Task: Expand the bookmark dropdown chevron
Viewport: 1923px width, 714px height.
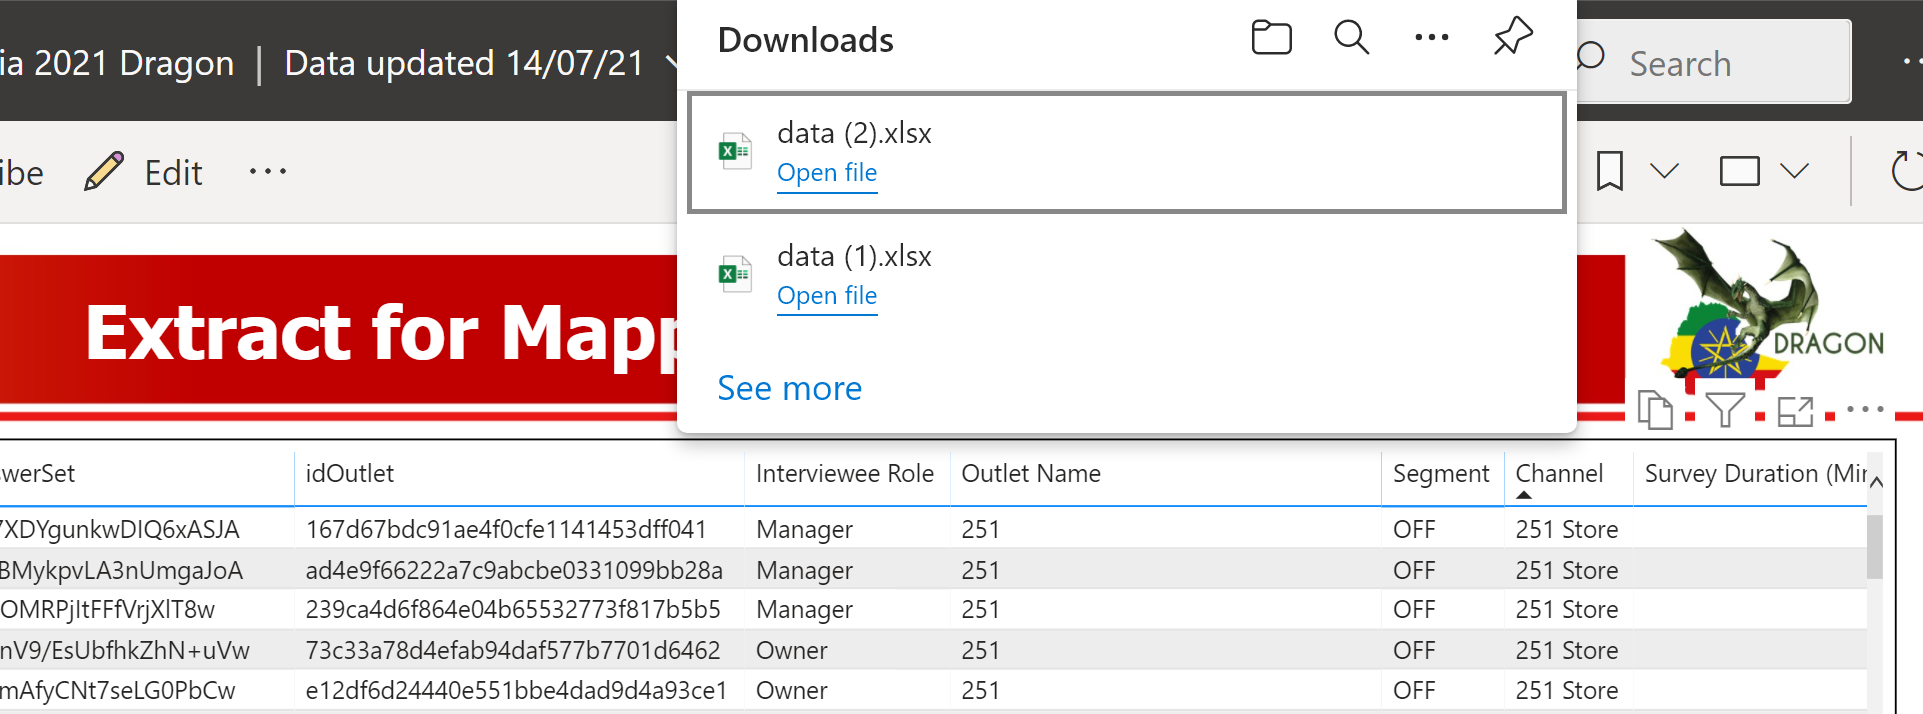Action: click(x=1664, y=171)
